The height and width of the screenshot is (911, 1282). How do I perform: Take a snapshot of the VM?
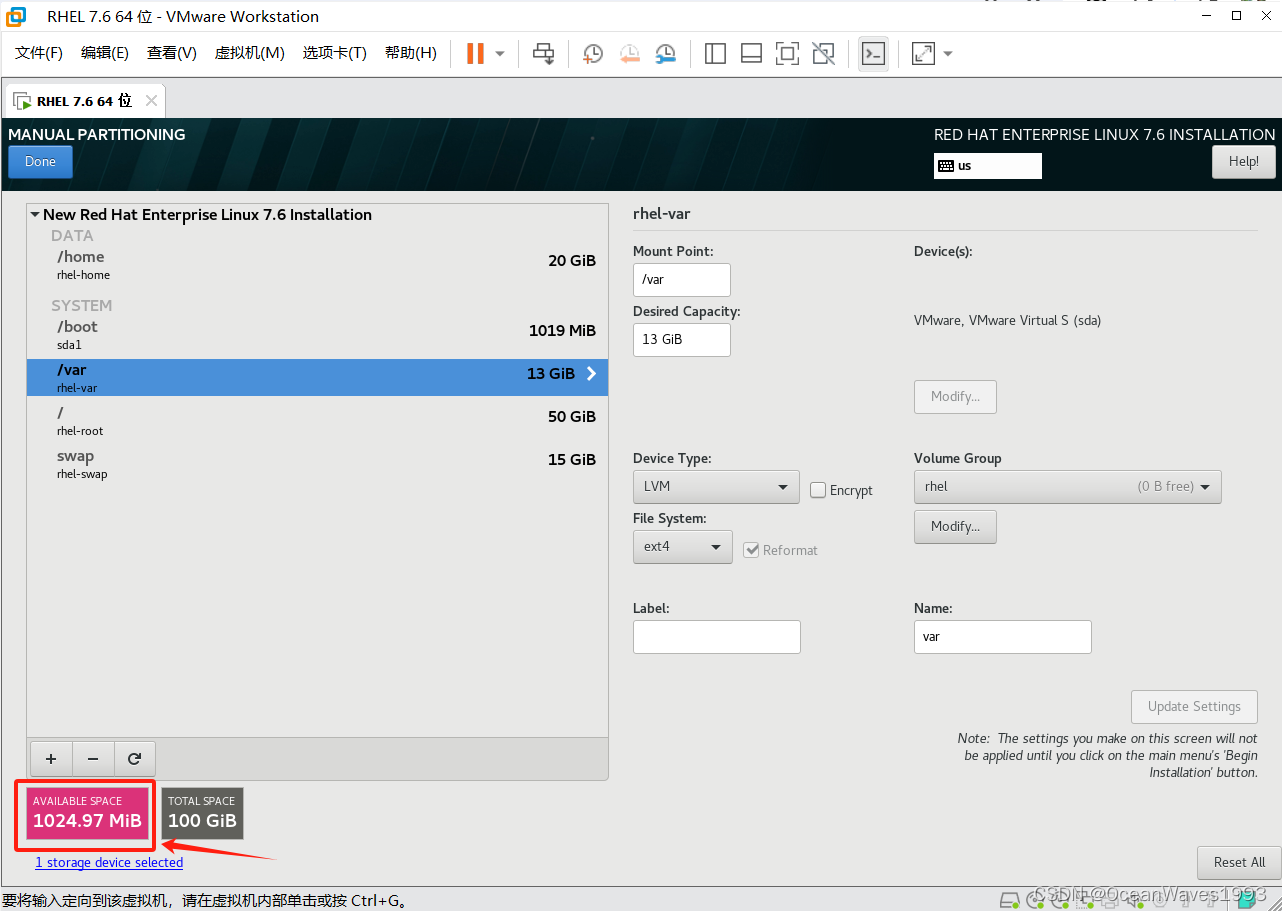[593, 53]
